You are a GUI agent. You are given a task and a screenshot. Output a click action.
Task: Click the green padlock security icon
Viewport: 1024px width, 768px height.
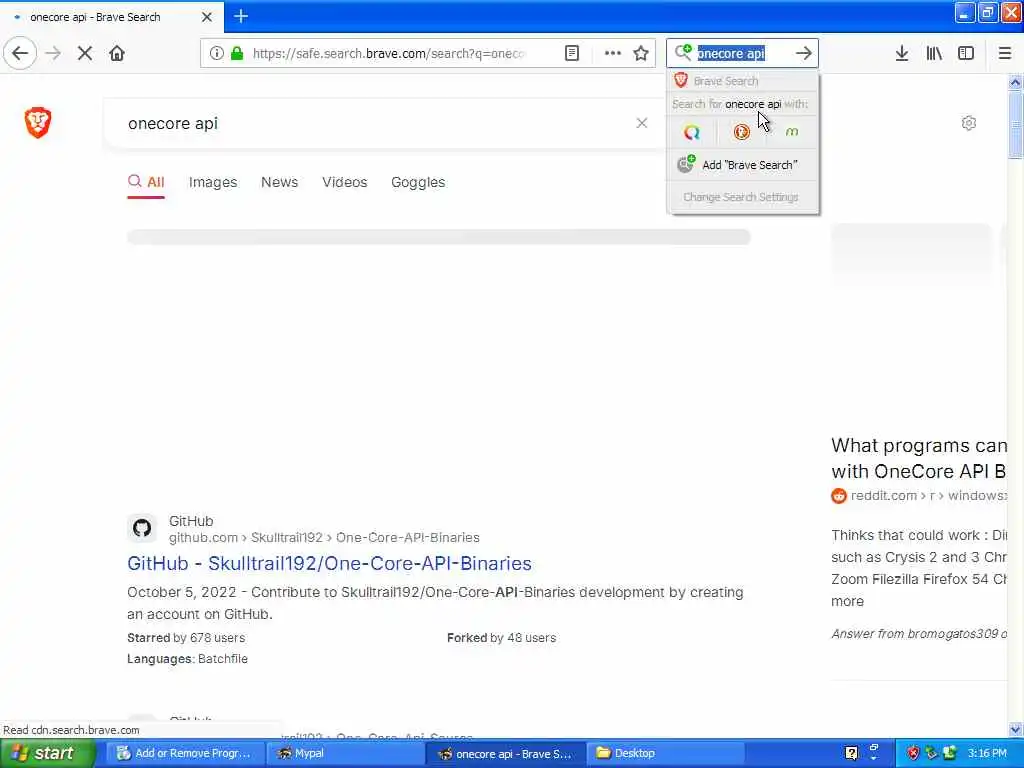pyautogui.click(x=237, y=54)
